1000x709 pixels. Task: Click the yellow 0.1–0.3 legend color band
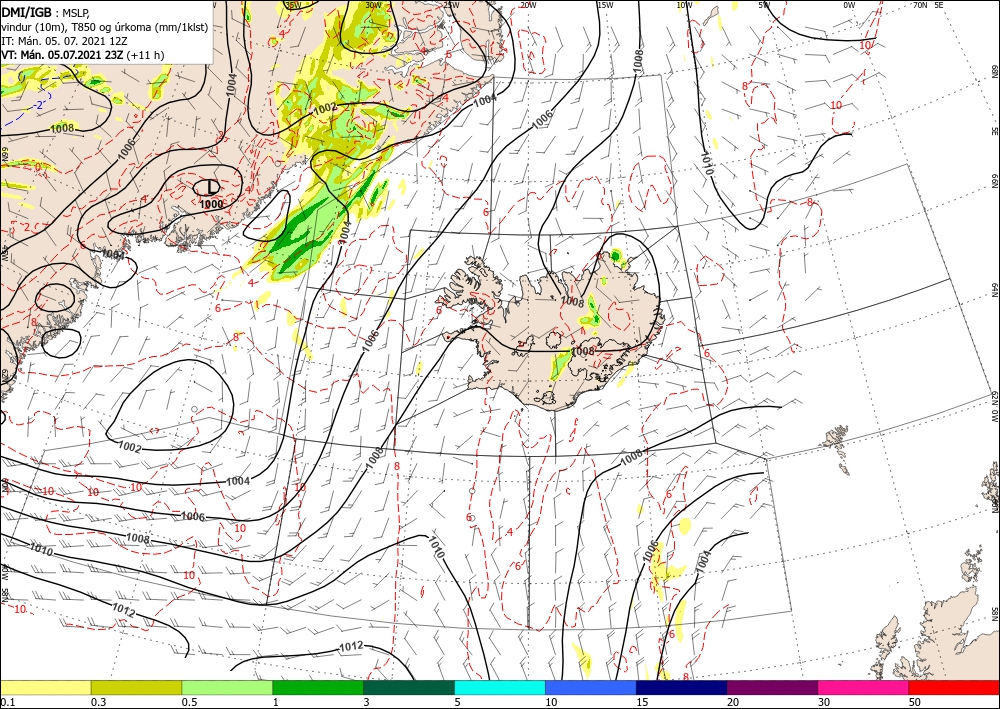click(x=45, y=687)
